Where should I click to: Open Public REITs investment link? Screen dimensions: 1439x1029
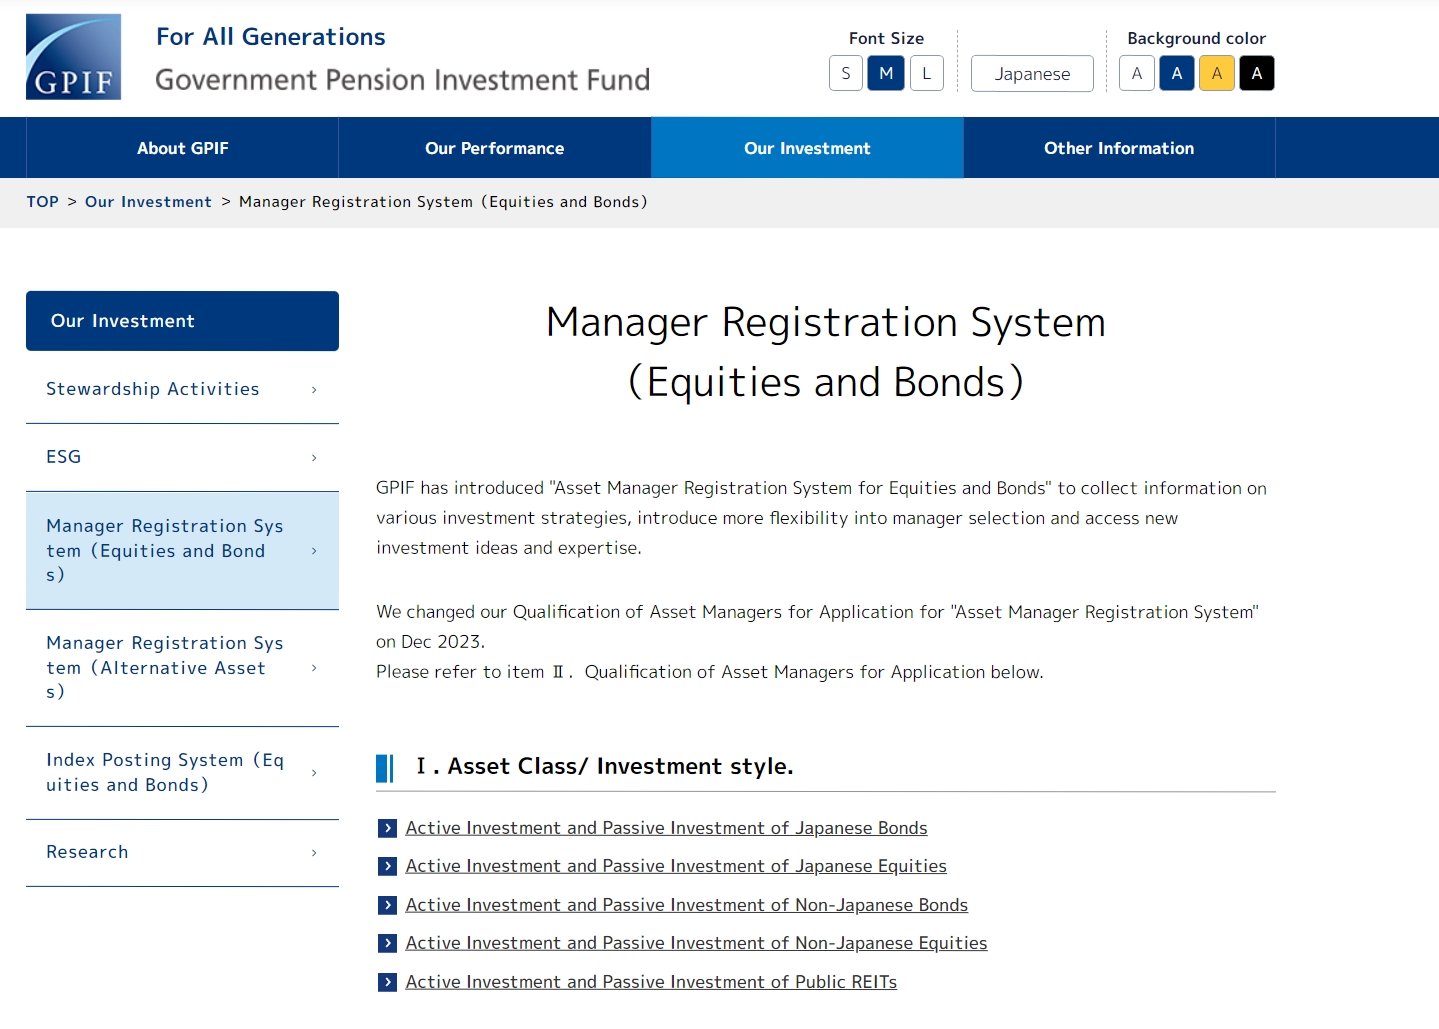(x=651, y=982)
